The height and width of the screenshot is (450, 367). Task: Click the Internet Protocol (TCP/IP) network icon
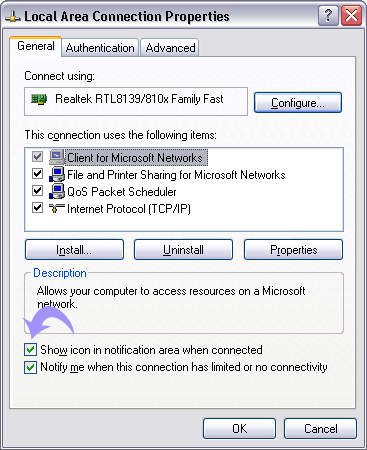click(57, 208)
